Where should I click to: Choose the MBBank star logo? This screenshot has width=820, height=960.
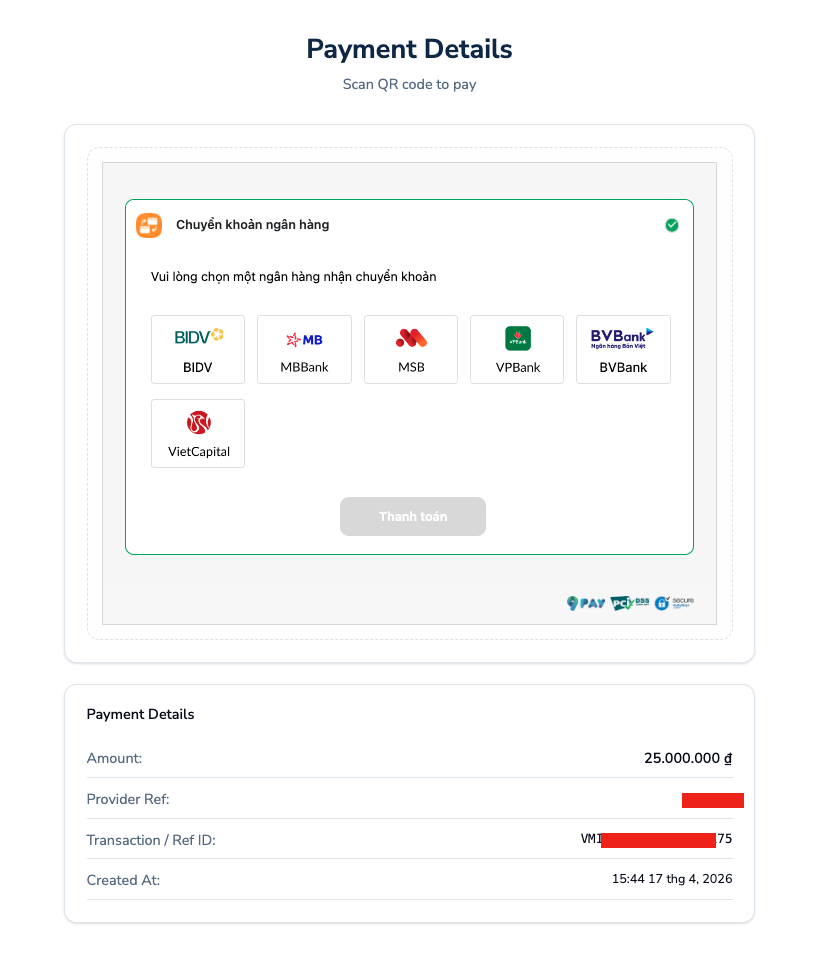[304, 339]
